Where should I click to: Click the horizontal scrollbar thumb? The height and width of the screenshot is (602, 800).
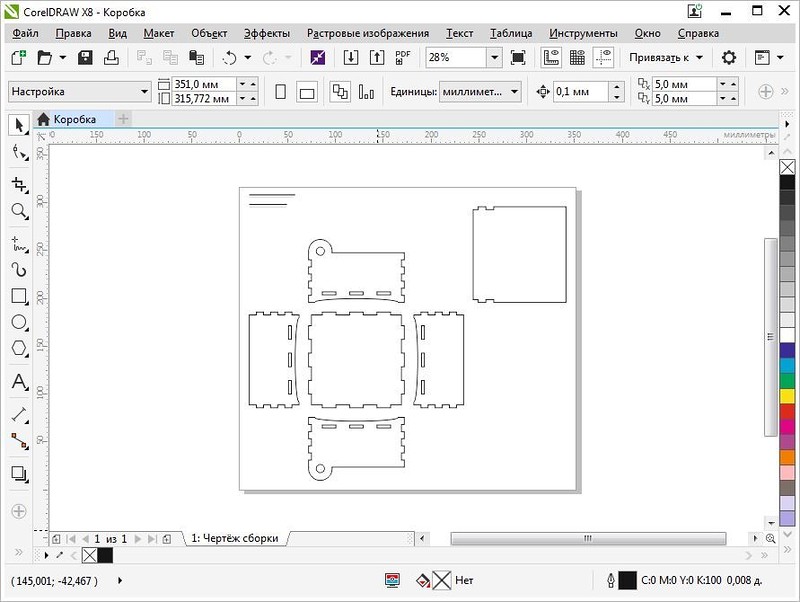coord(588,539)
